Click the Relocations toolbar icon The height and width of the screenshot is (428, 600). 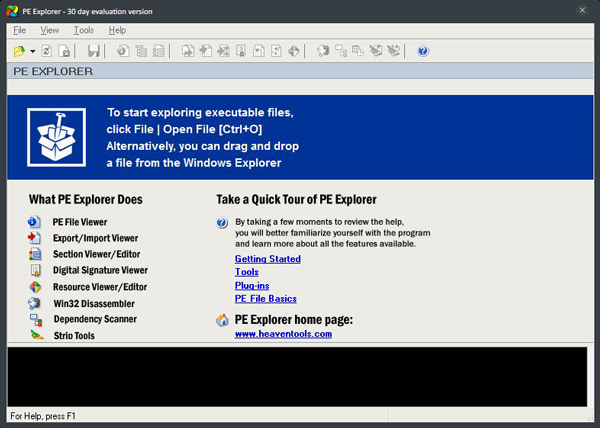click(x=276, y=51)
